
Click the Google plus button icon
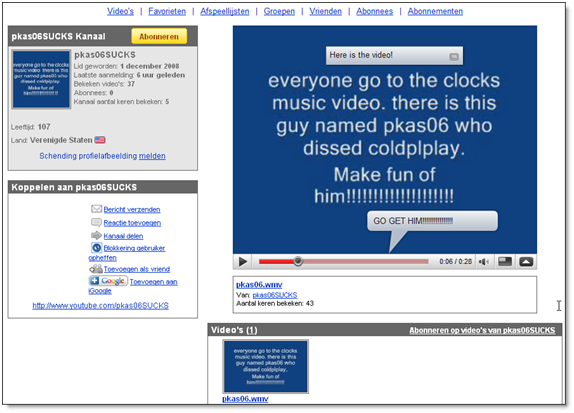click(108, 281)
